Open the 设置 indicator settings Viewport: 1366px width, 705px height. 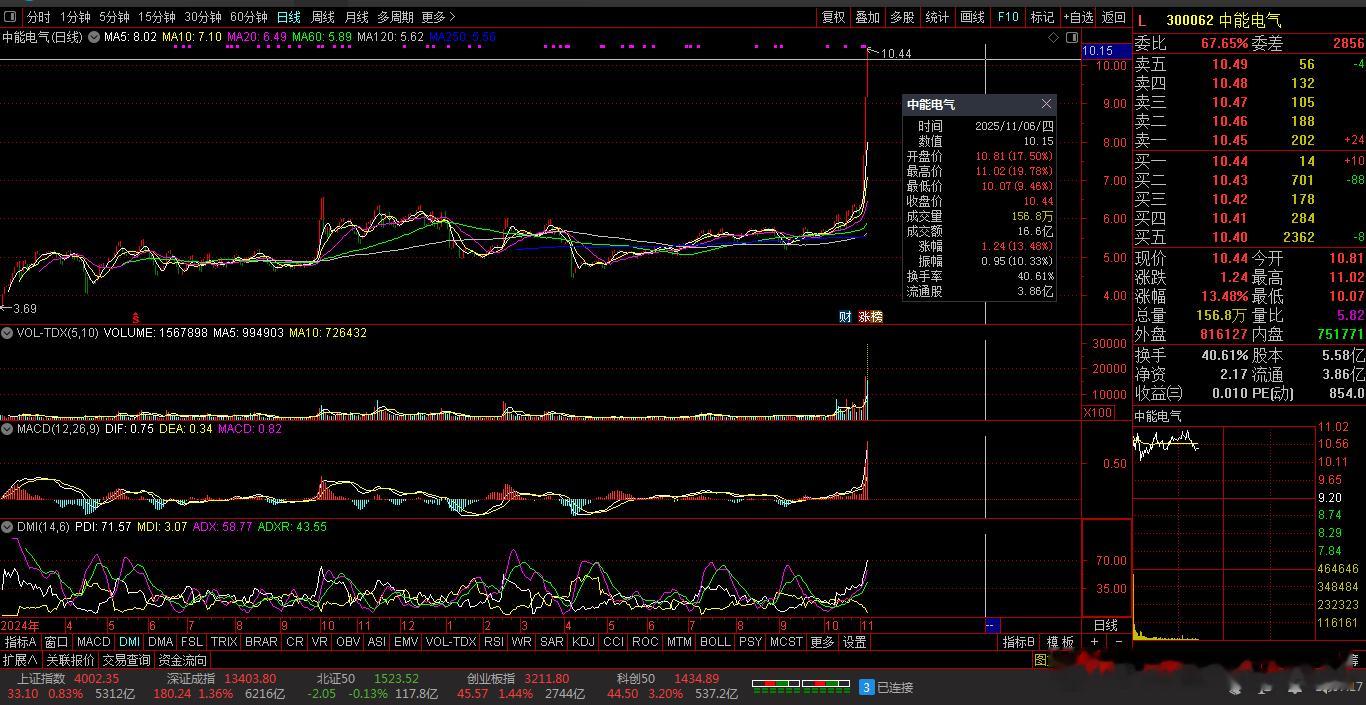click(x=854, y=642)
